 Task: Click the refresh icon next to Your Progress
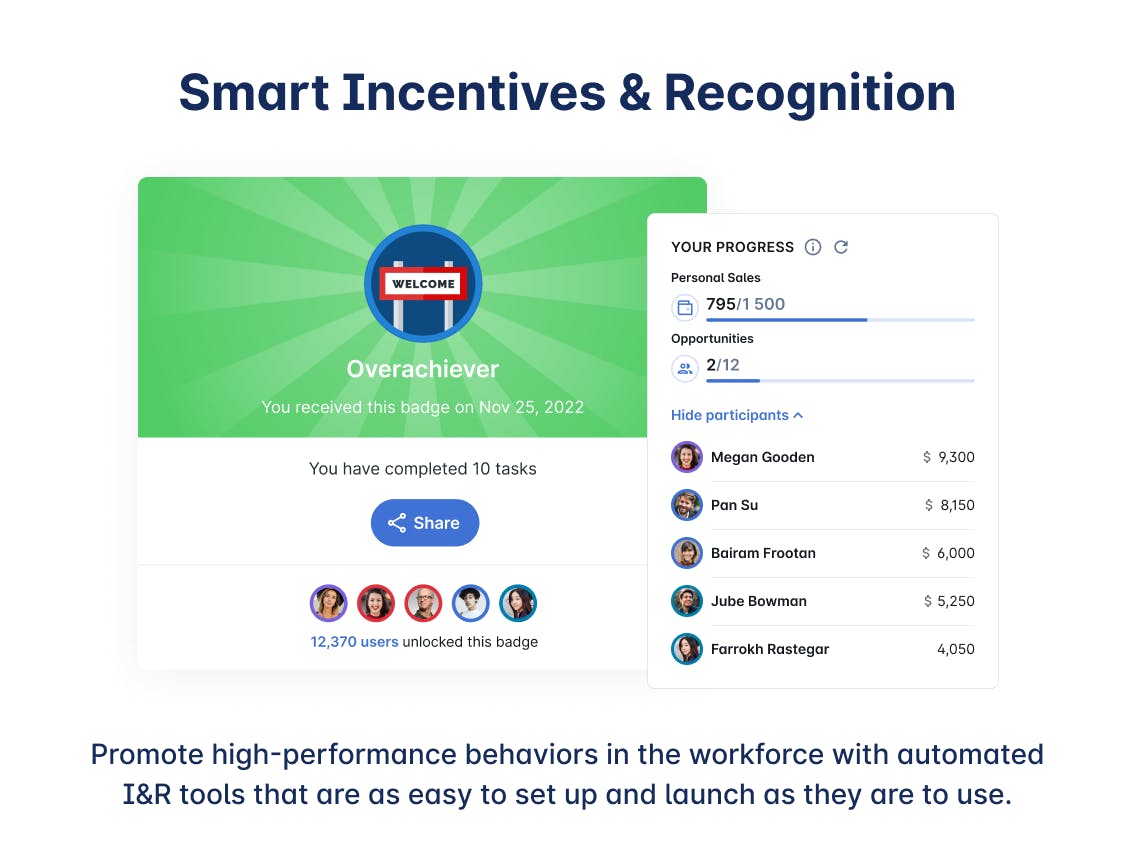pos(840,247)
